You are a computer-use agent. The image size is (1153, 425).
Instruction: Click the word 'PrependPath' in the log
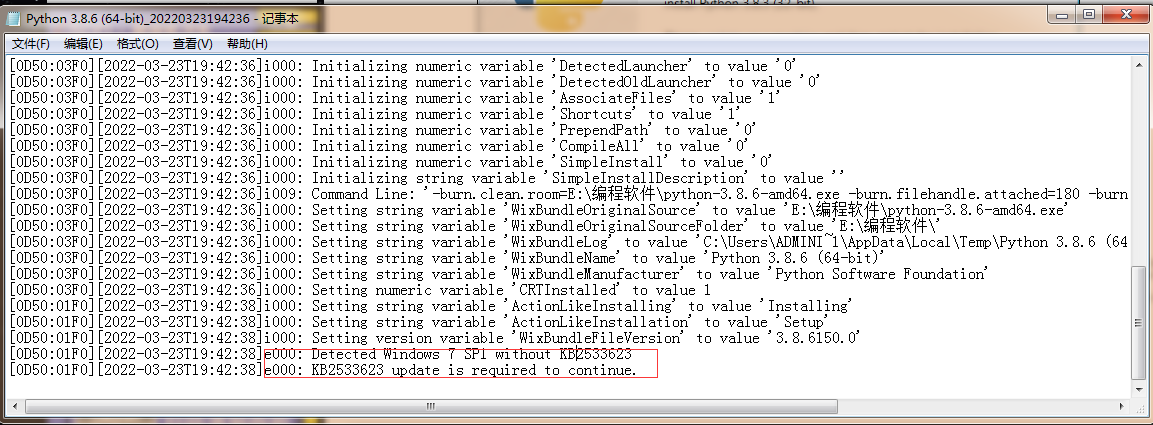click(604, 130)
